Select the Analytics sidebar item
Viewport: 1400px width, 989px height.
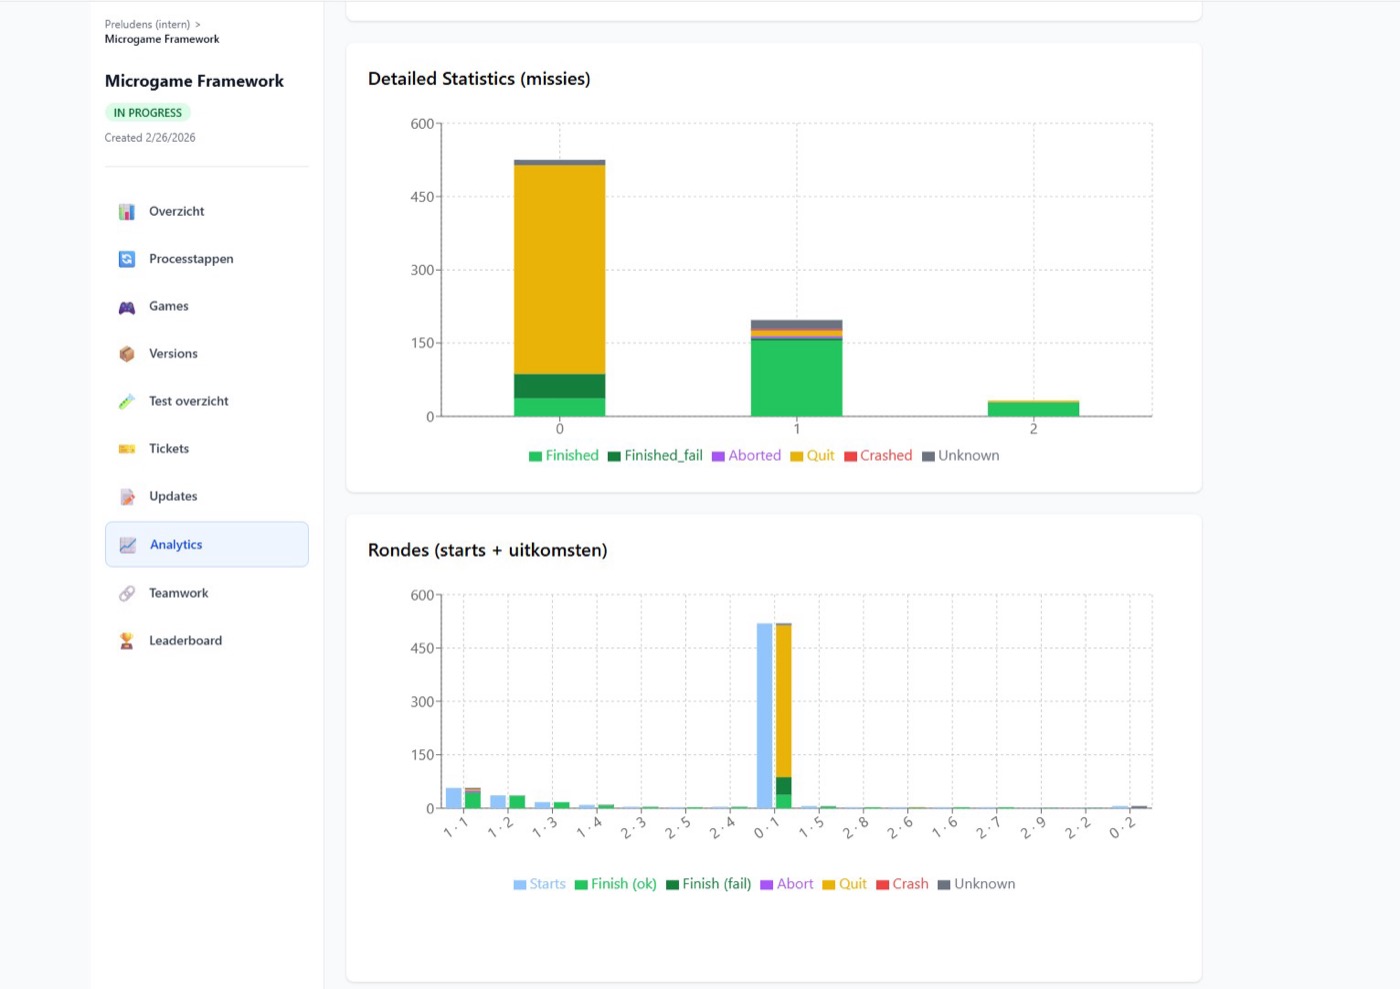(x=207, y=545)
